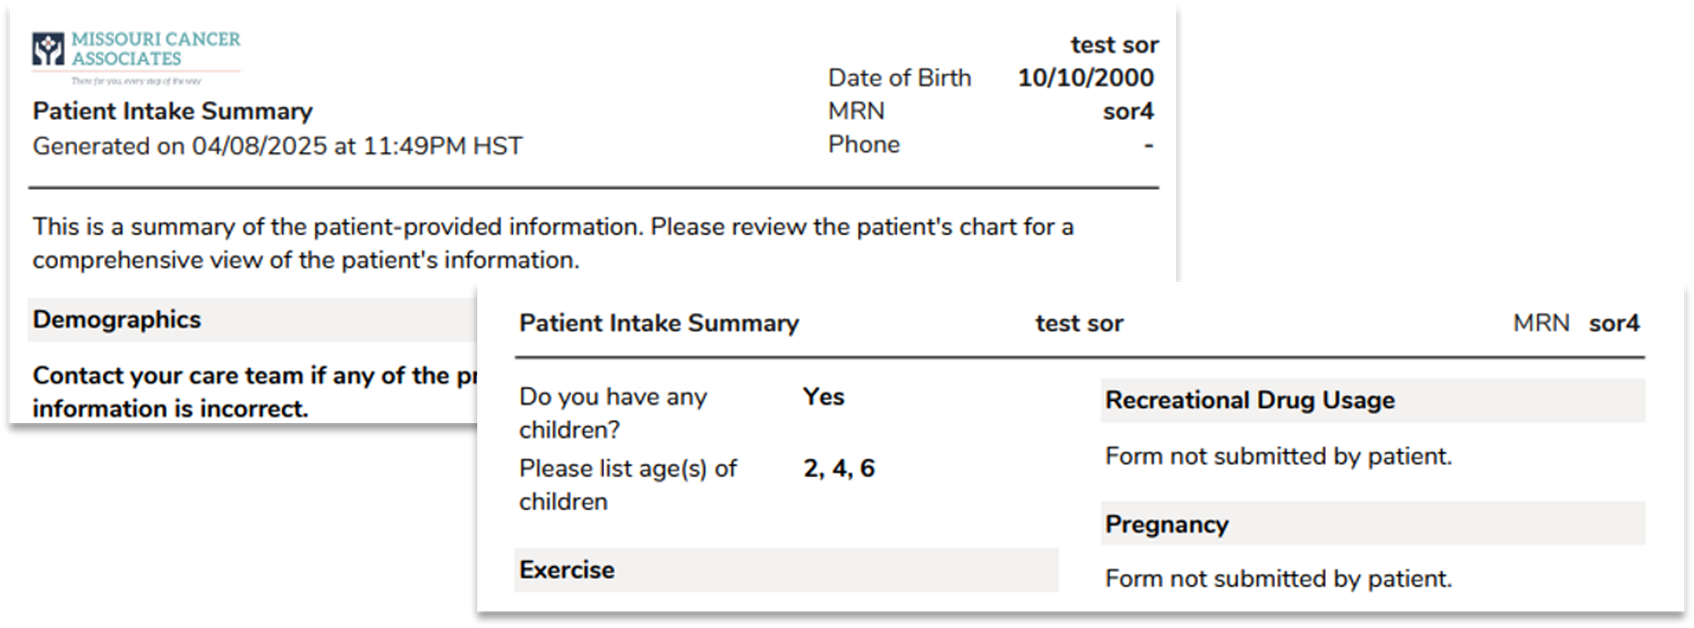Viewport: 1694px width, 628px height.
Task: Click the Date of Birth label
Action: click(899, 78)
